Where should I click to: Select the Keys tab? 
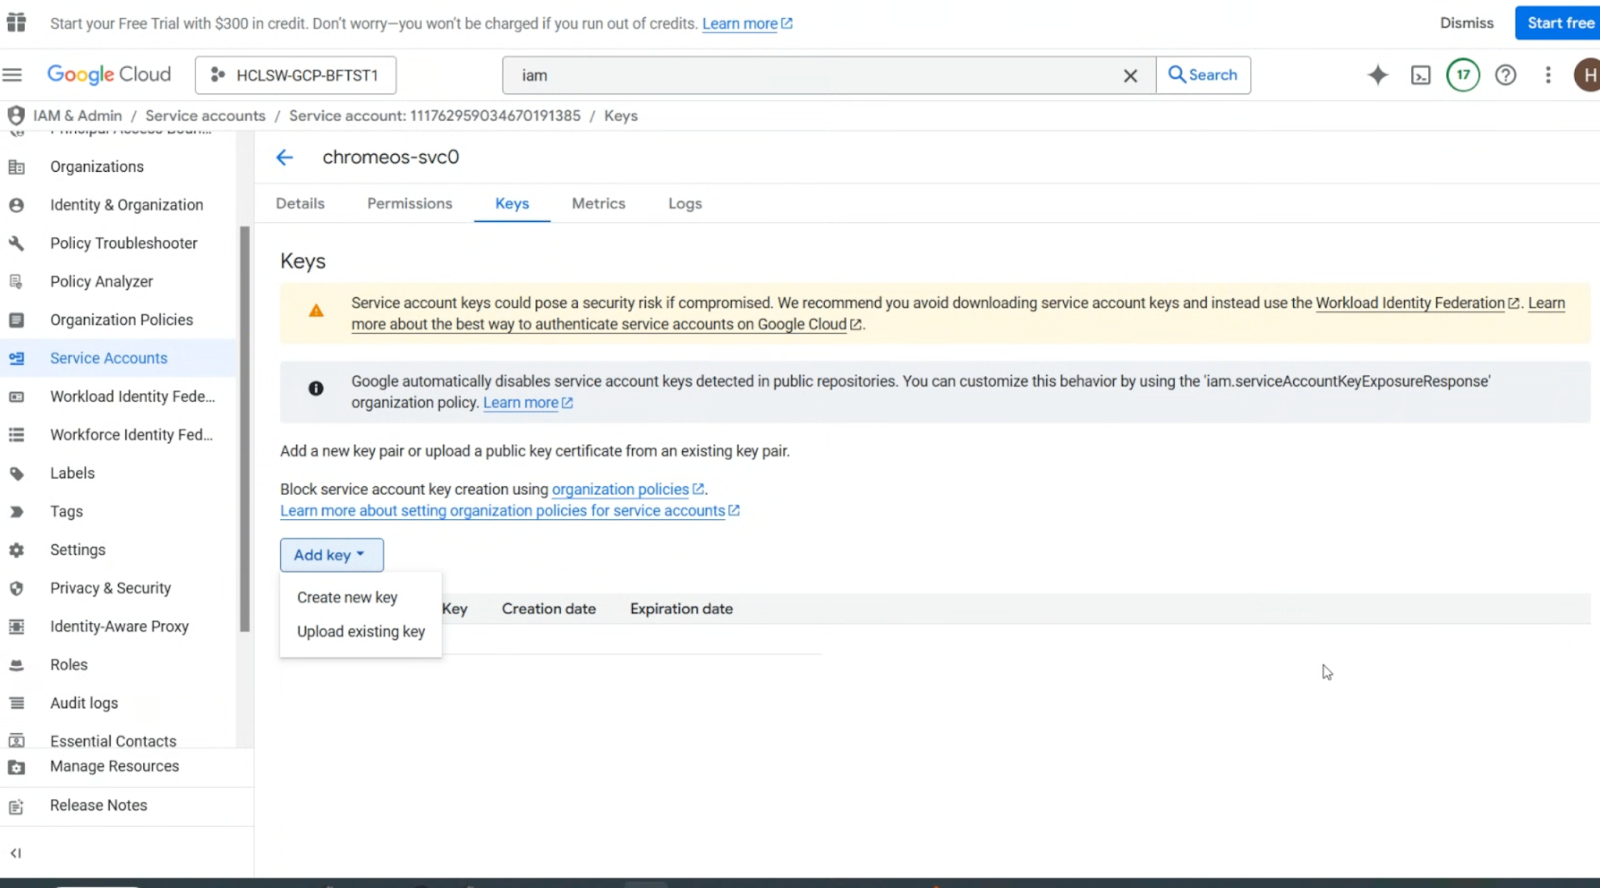[512, 203]
